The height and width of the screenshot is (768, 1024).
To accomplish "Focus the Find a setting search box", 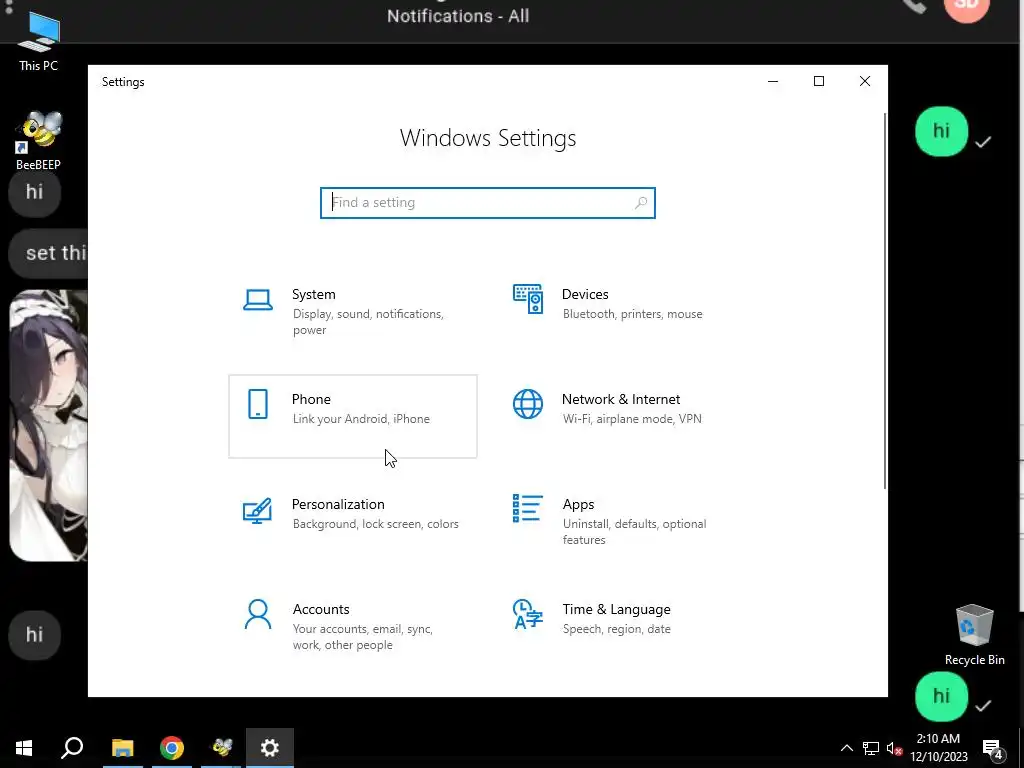I will click(488, 202).
